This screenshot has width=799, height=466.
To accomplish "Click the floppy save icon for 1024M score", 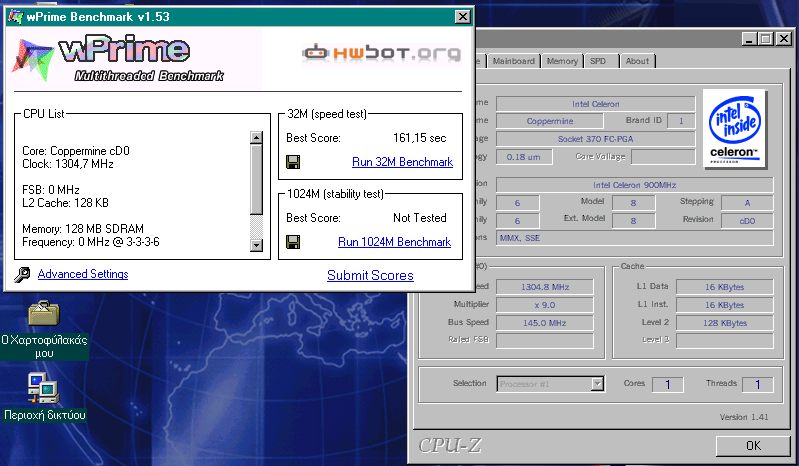I will (293, 242).
